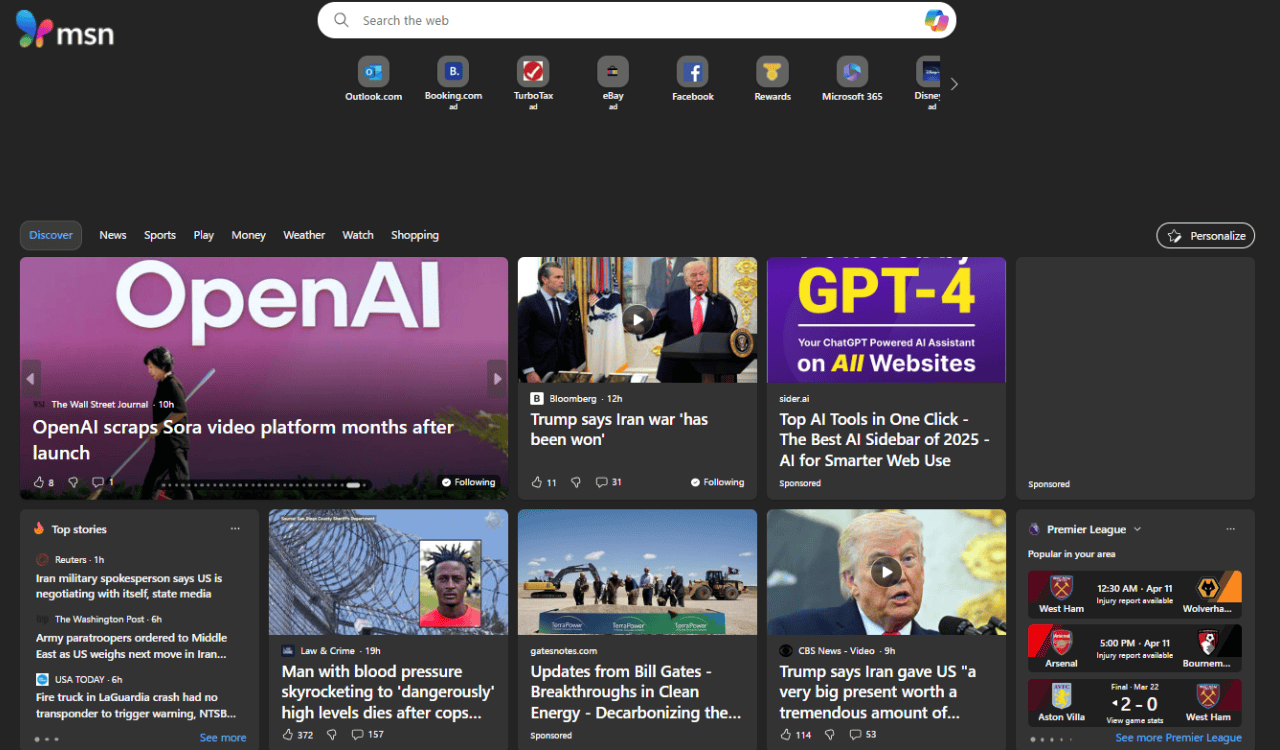Image resolution: width=1280 pixels, height=750 pixels.
Task: Open the Outlook.com shortcut icon
Action: coord(373,72)
